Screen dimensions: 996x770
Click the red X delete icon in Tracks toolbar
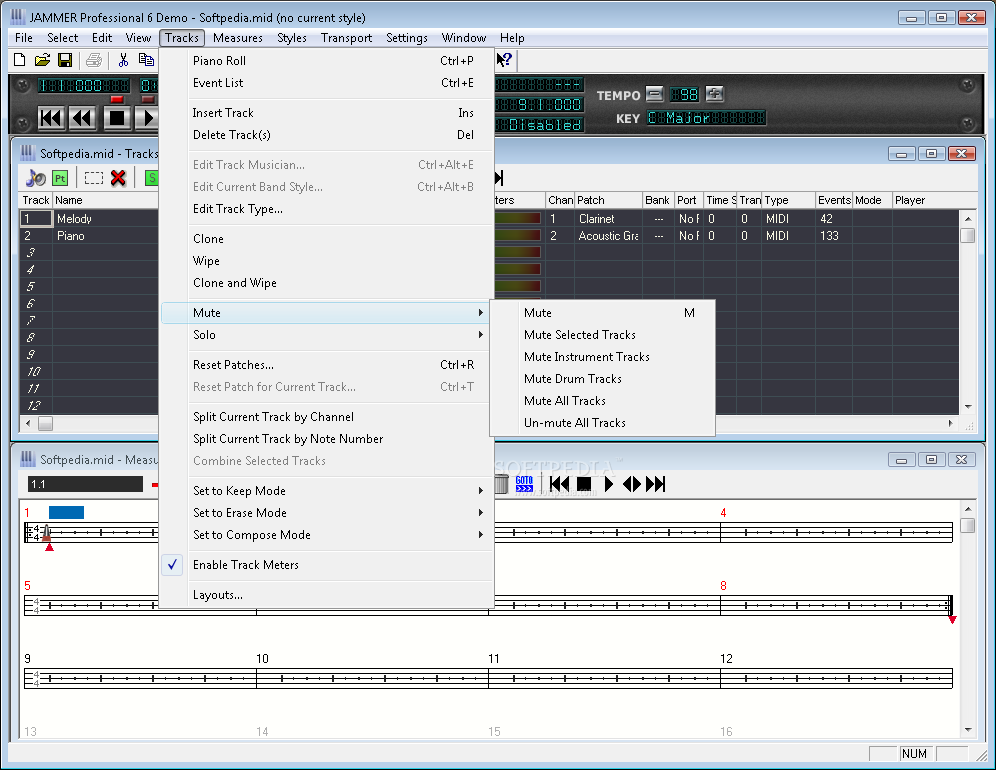118,178
